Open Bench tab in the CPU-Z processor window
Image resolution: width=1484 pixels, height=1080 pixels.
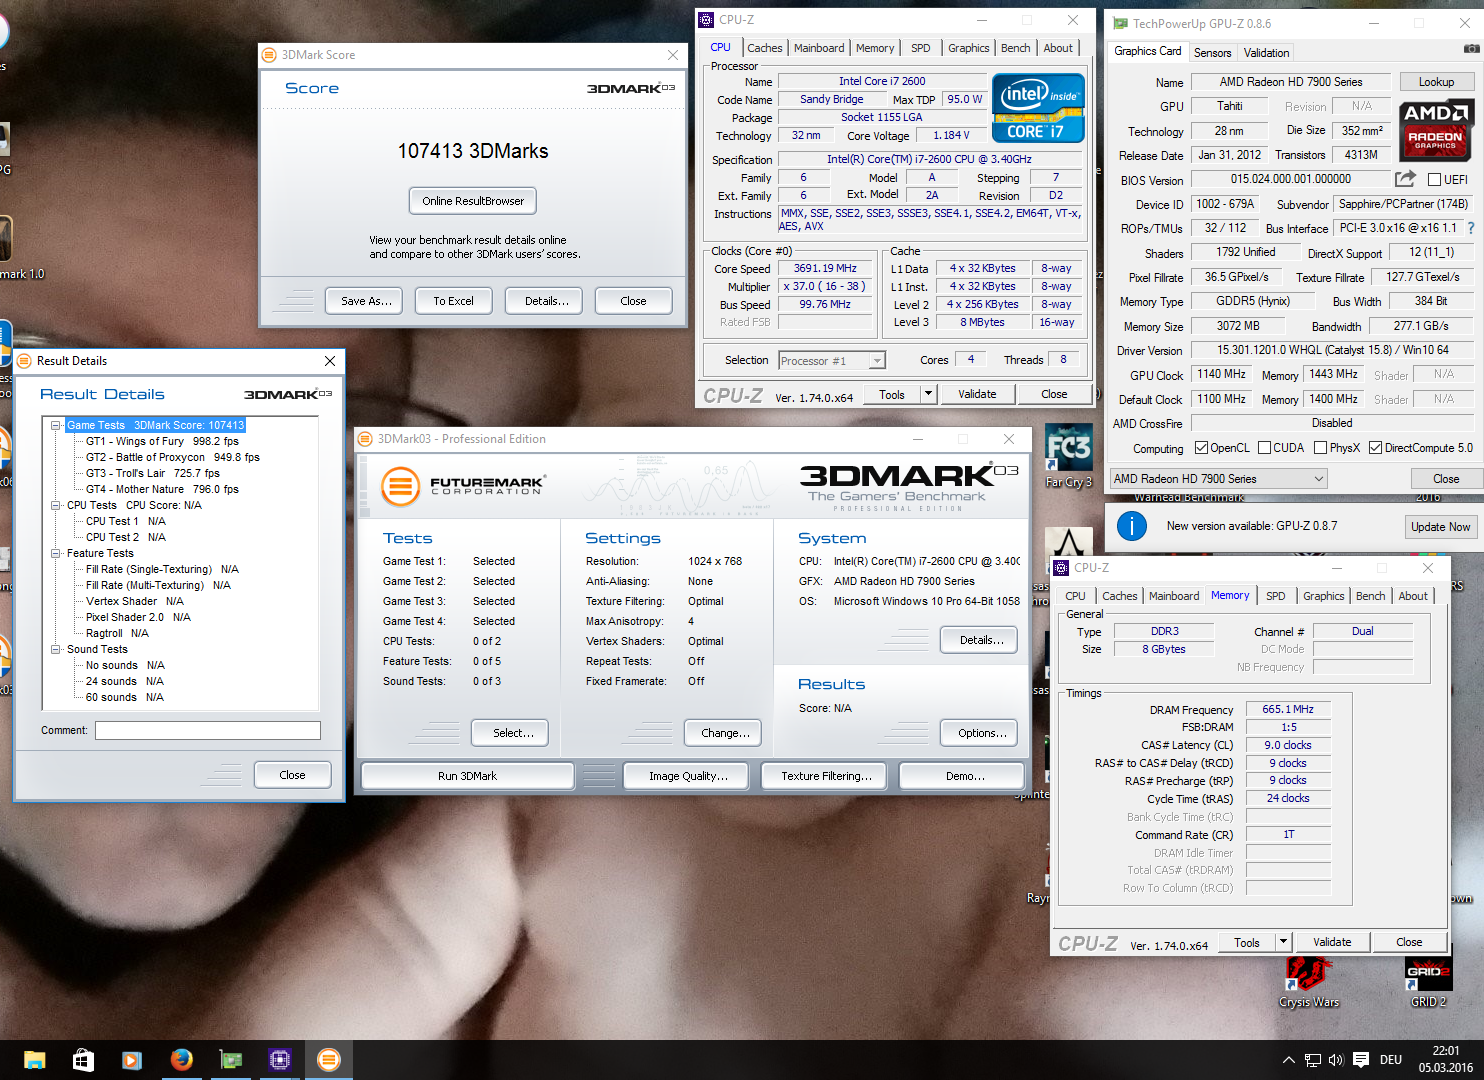tap(1016, 48)
